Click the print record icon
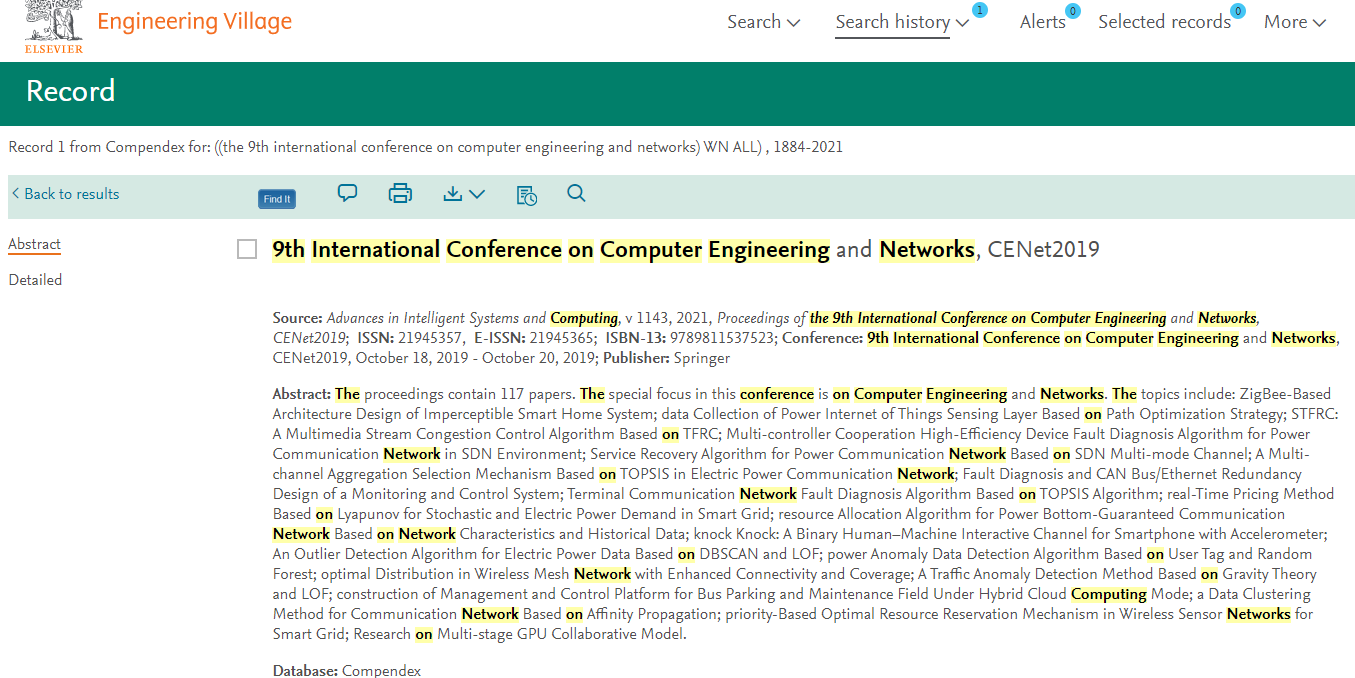This screenshot has height=678, width=1355. 400,194
